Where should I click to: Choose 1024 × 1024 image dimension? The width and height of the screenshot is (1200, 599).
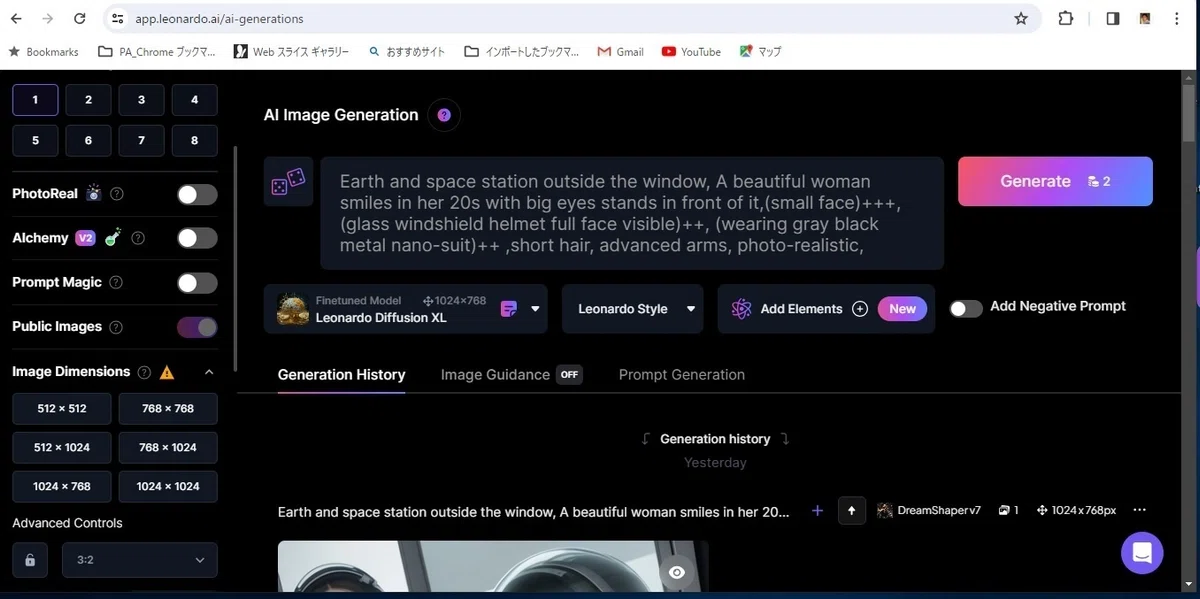pos(167,487)
